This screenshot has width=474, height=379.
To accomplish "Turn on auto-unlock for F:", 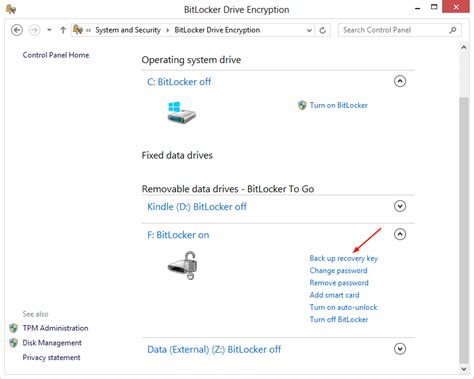I will coord(343,307).
